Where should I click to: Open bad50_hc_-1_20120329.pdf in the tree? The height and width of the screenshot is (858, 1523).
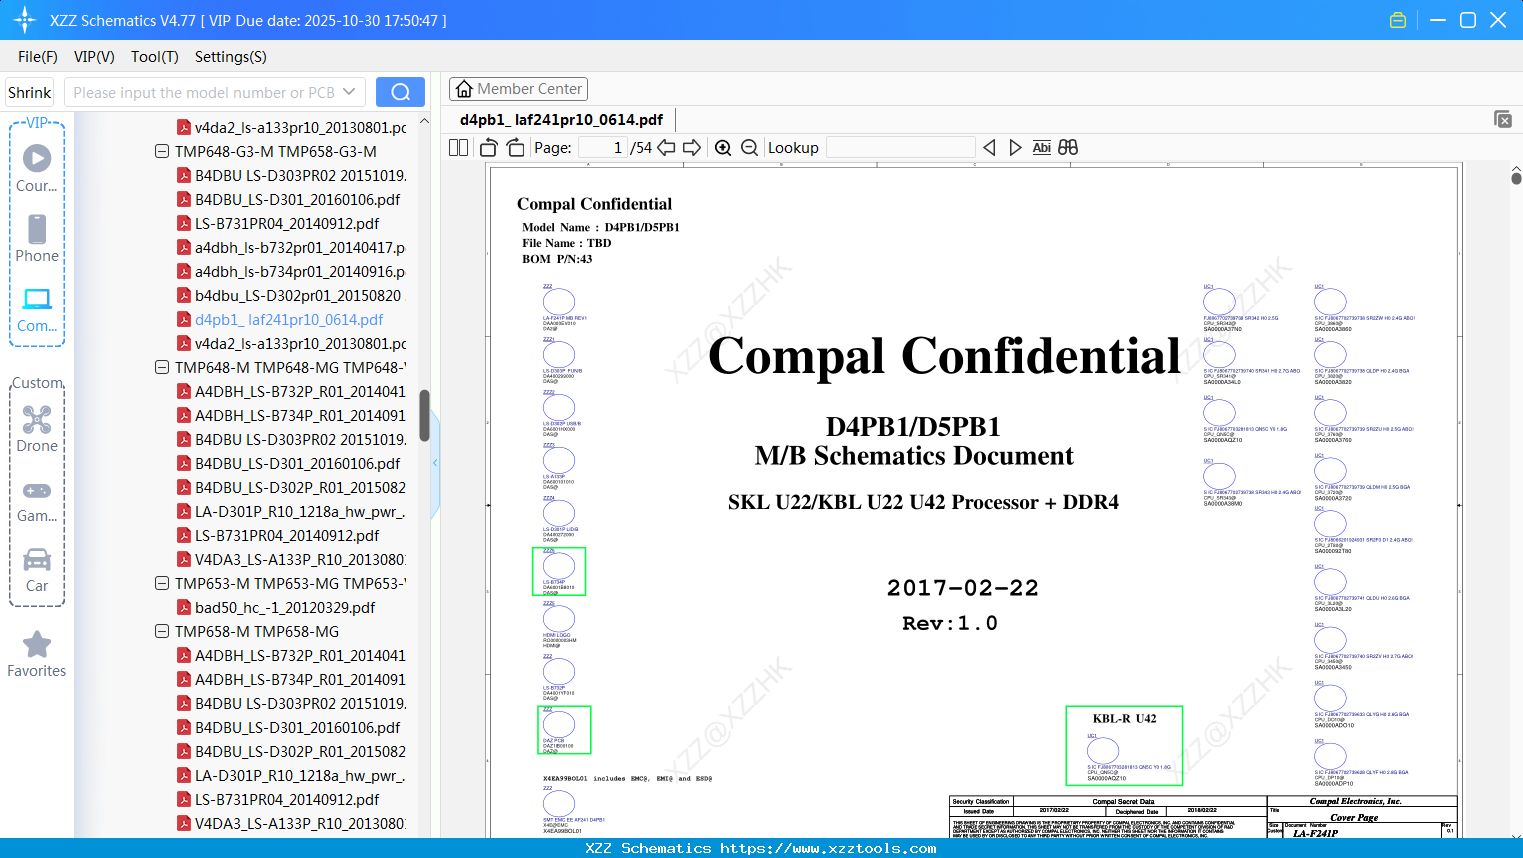(x=276, y=607)
